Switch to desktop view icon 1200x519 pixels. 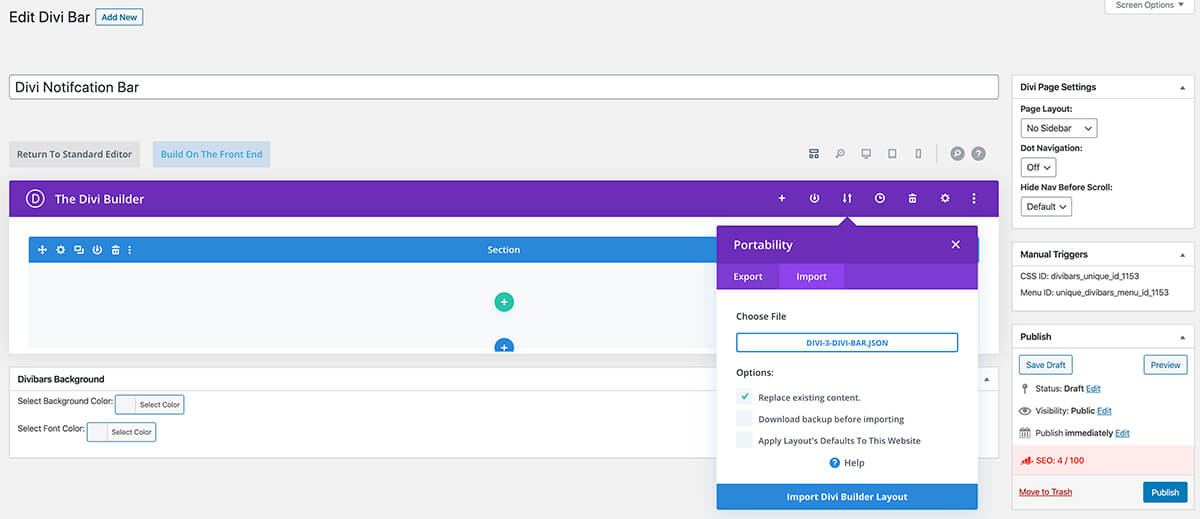(x=866, y=154)
